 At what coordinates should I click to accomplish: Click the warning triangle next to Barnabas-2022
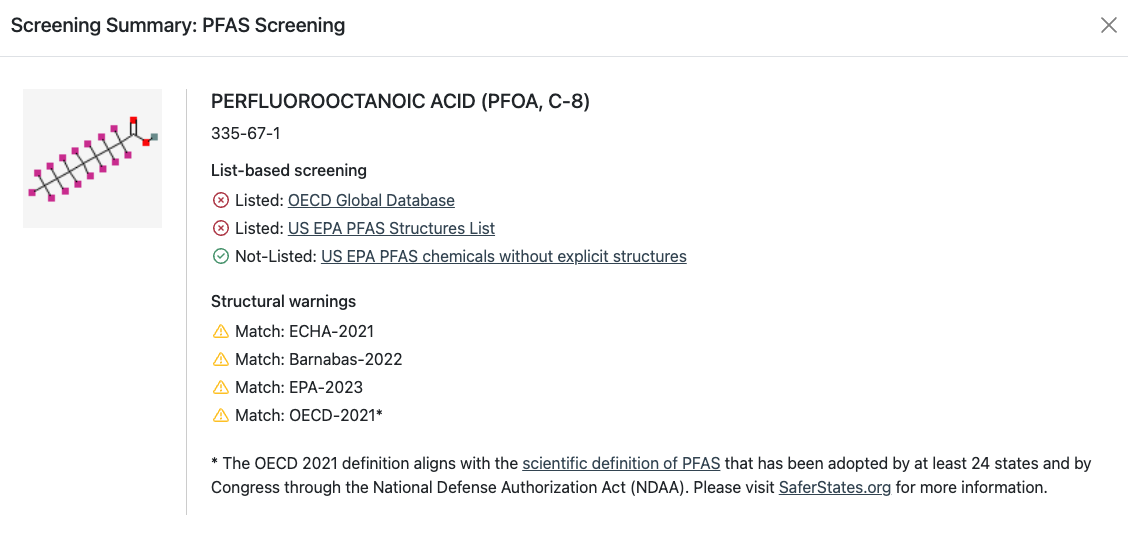pyautogui.click(x=220, y=359)
